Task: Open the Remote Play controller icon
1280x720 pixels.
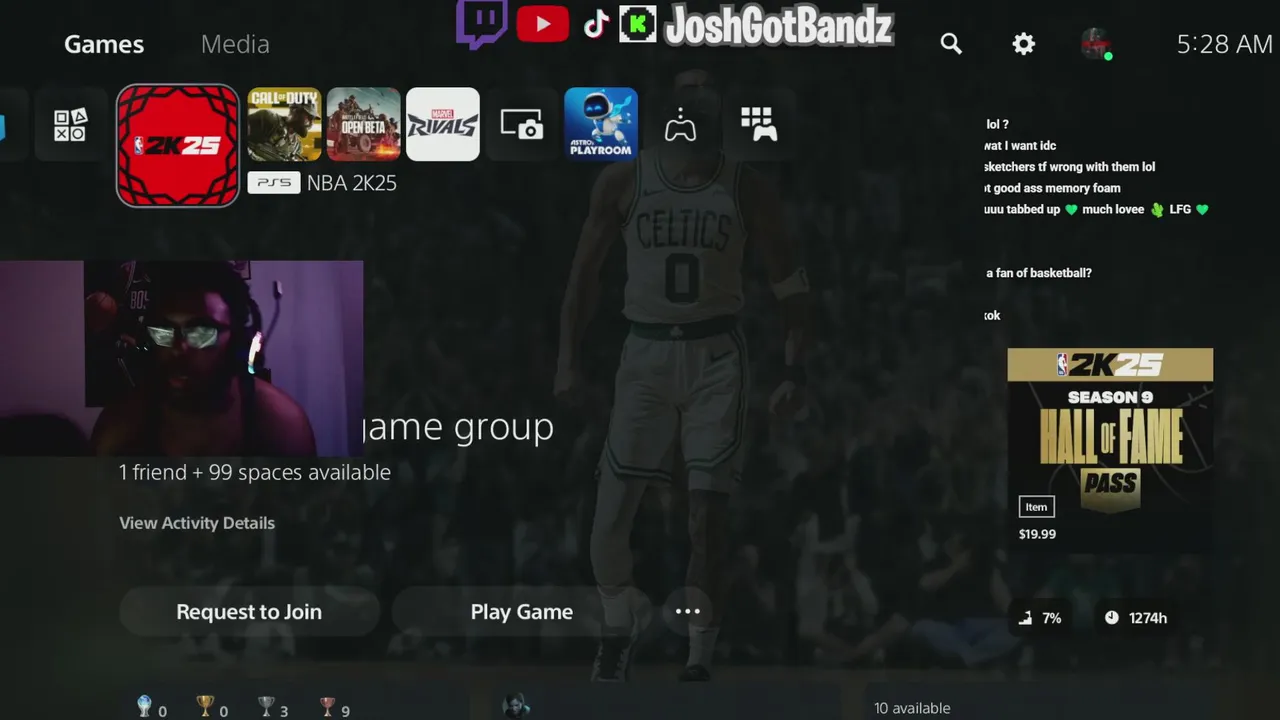Action: coord(680,125)
